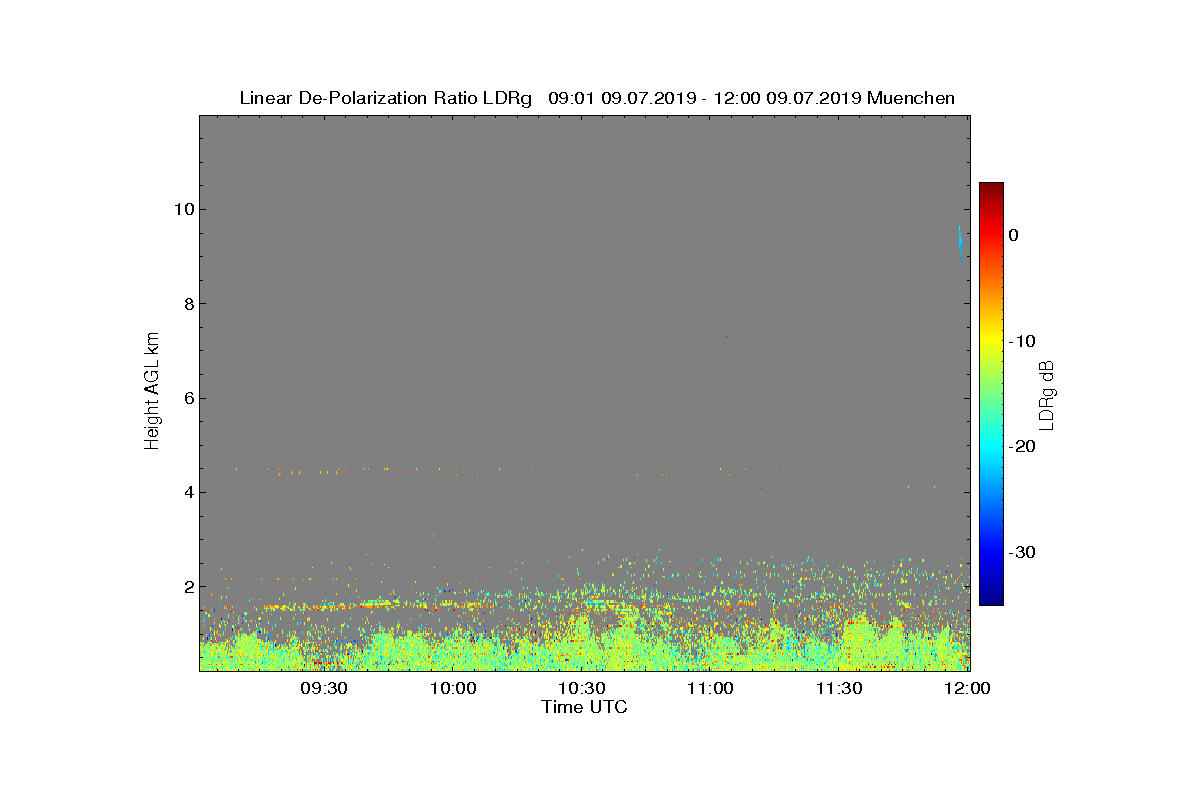
Task: Click the height label '10' on y-axis
Action: pos(183,209)
